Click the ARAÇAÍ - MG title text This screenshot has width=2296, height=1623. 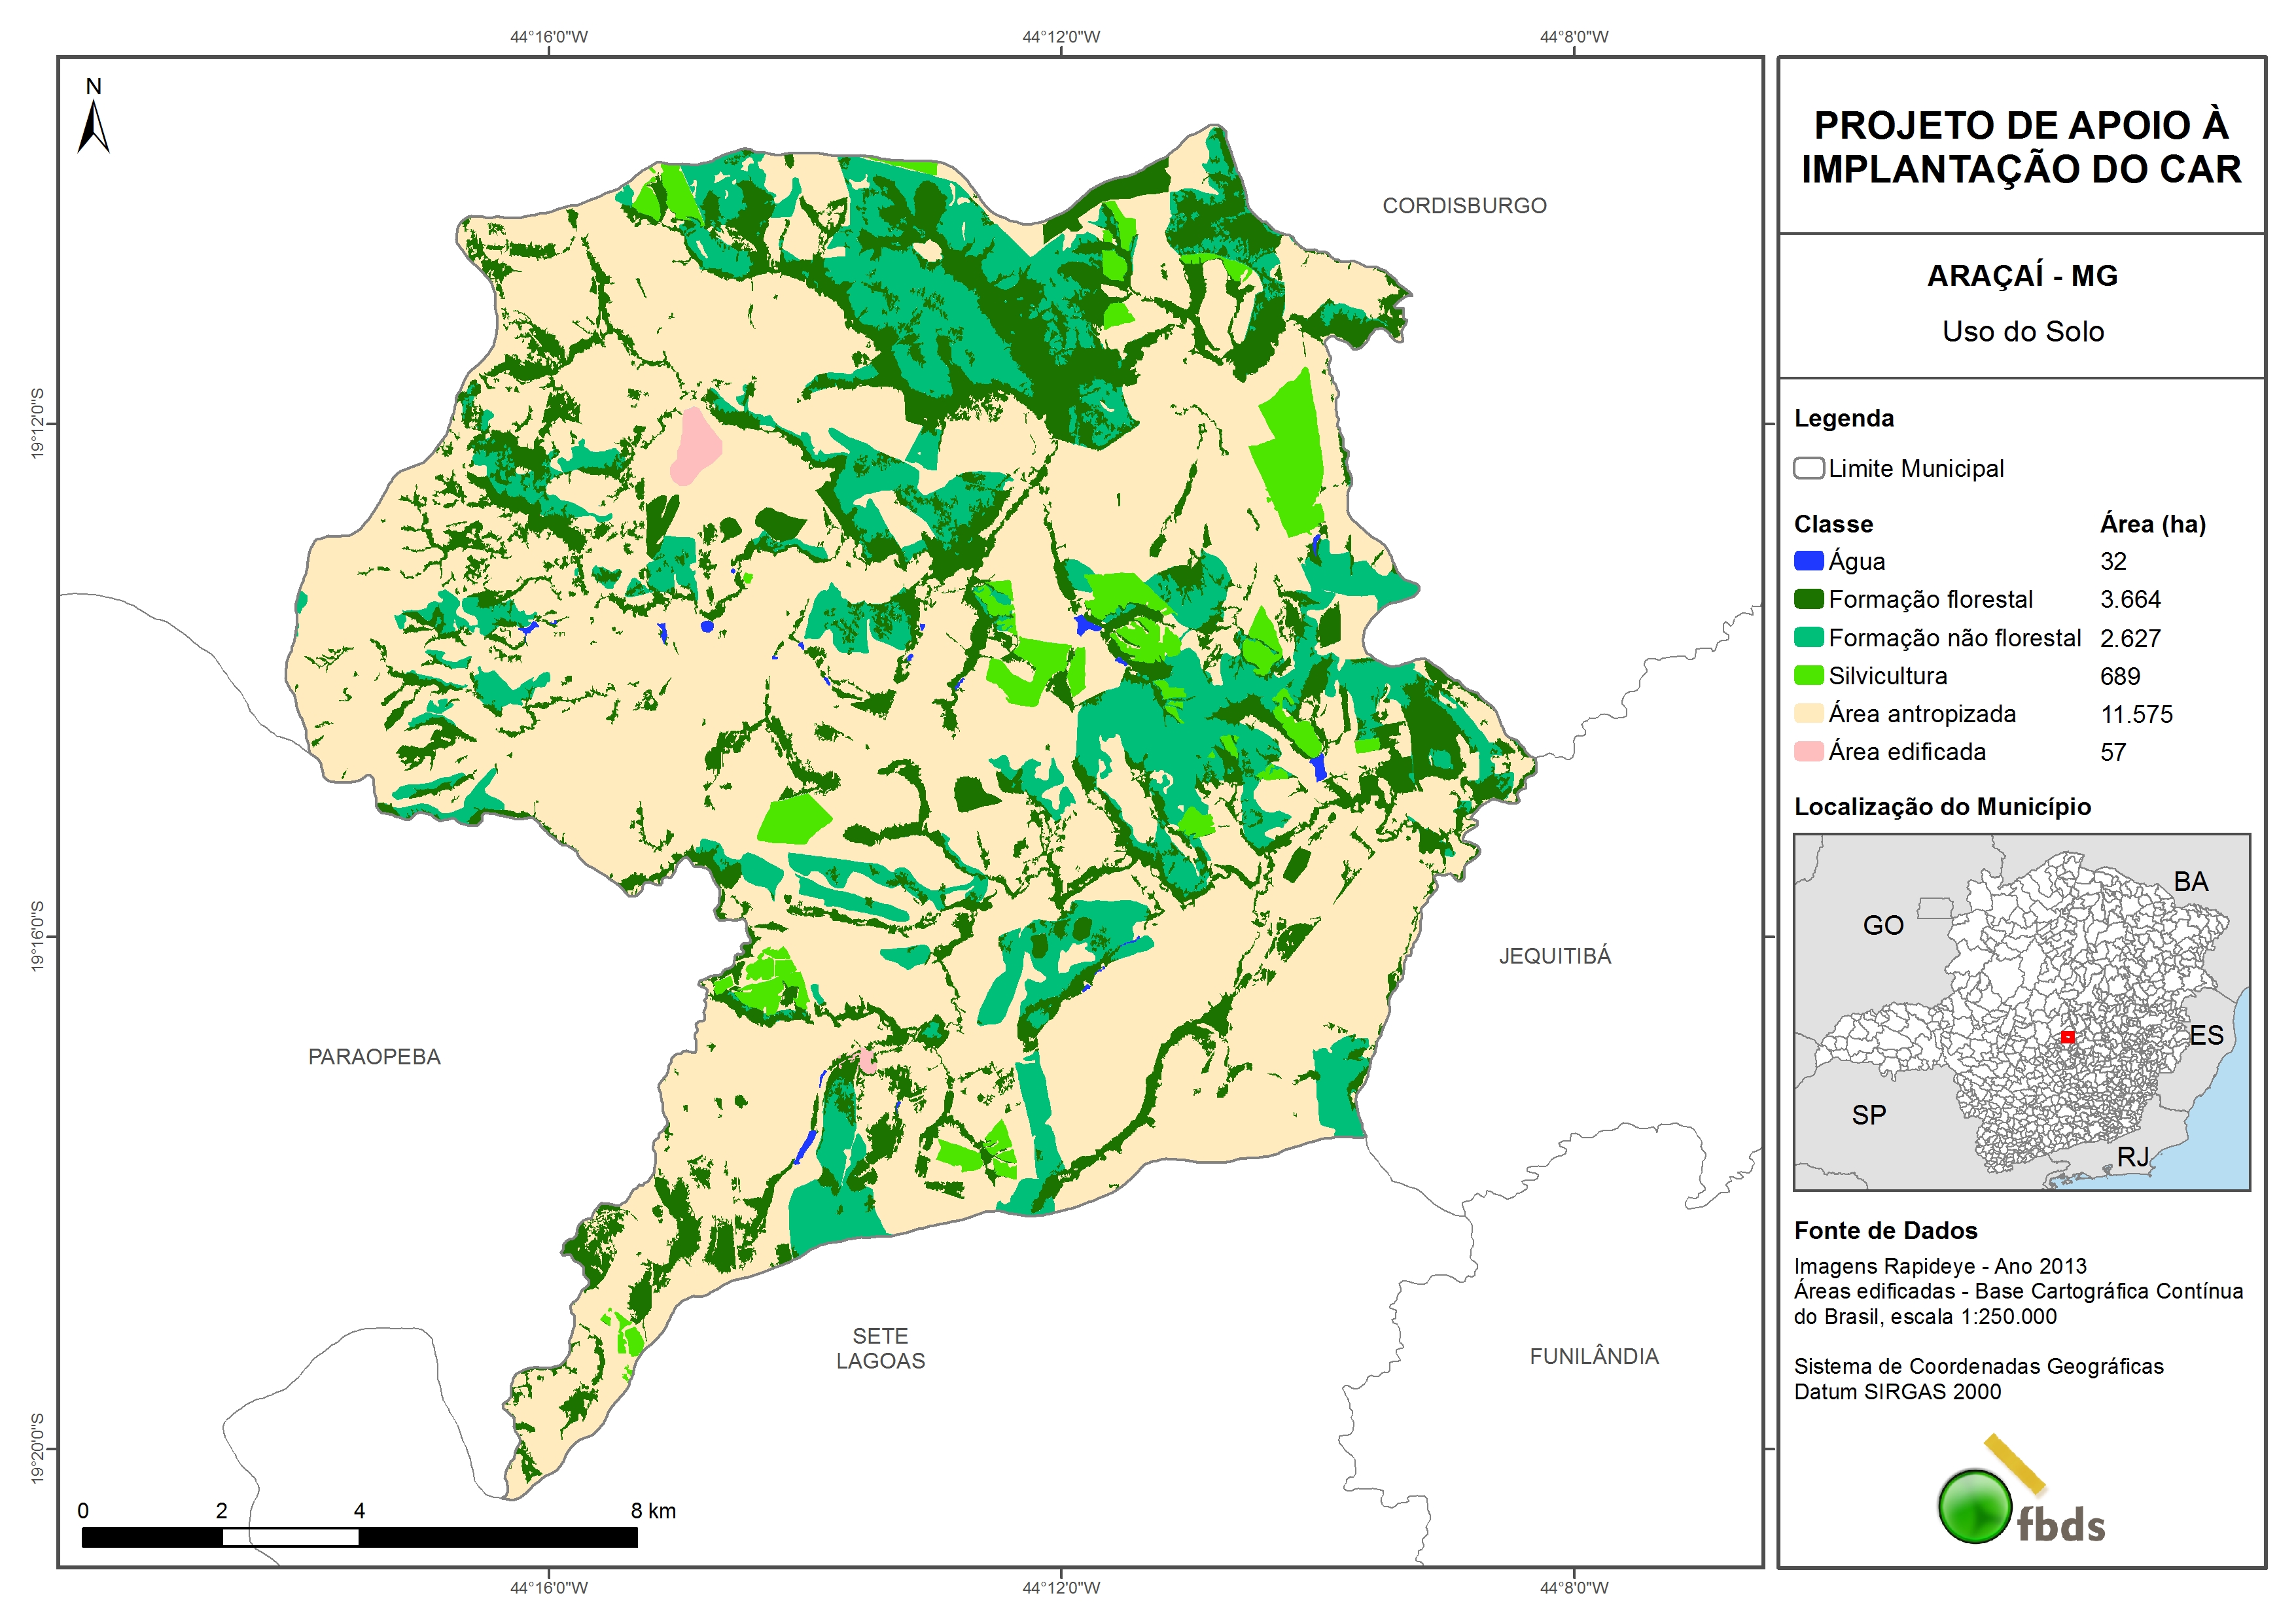point(2022,276)
